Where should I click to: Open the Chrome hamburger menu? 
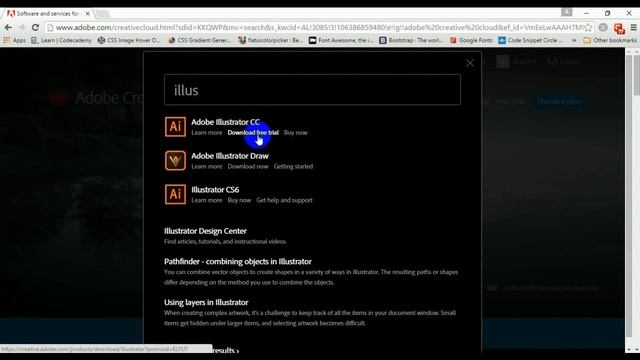(x=633, y=27)
